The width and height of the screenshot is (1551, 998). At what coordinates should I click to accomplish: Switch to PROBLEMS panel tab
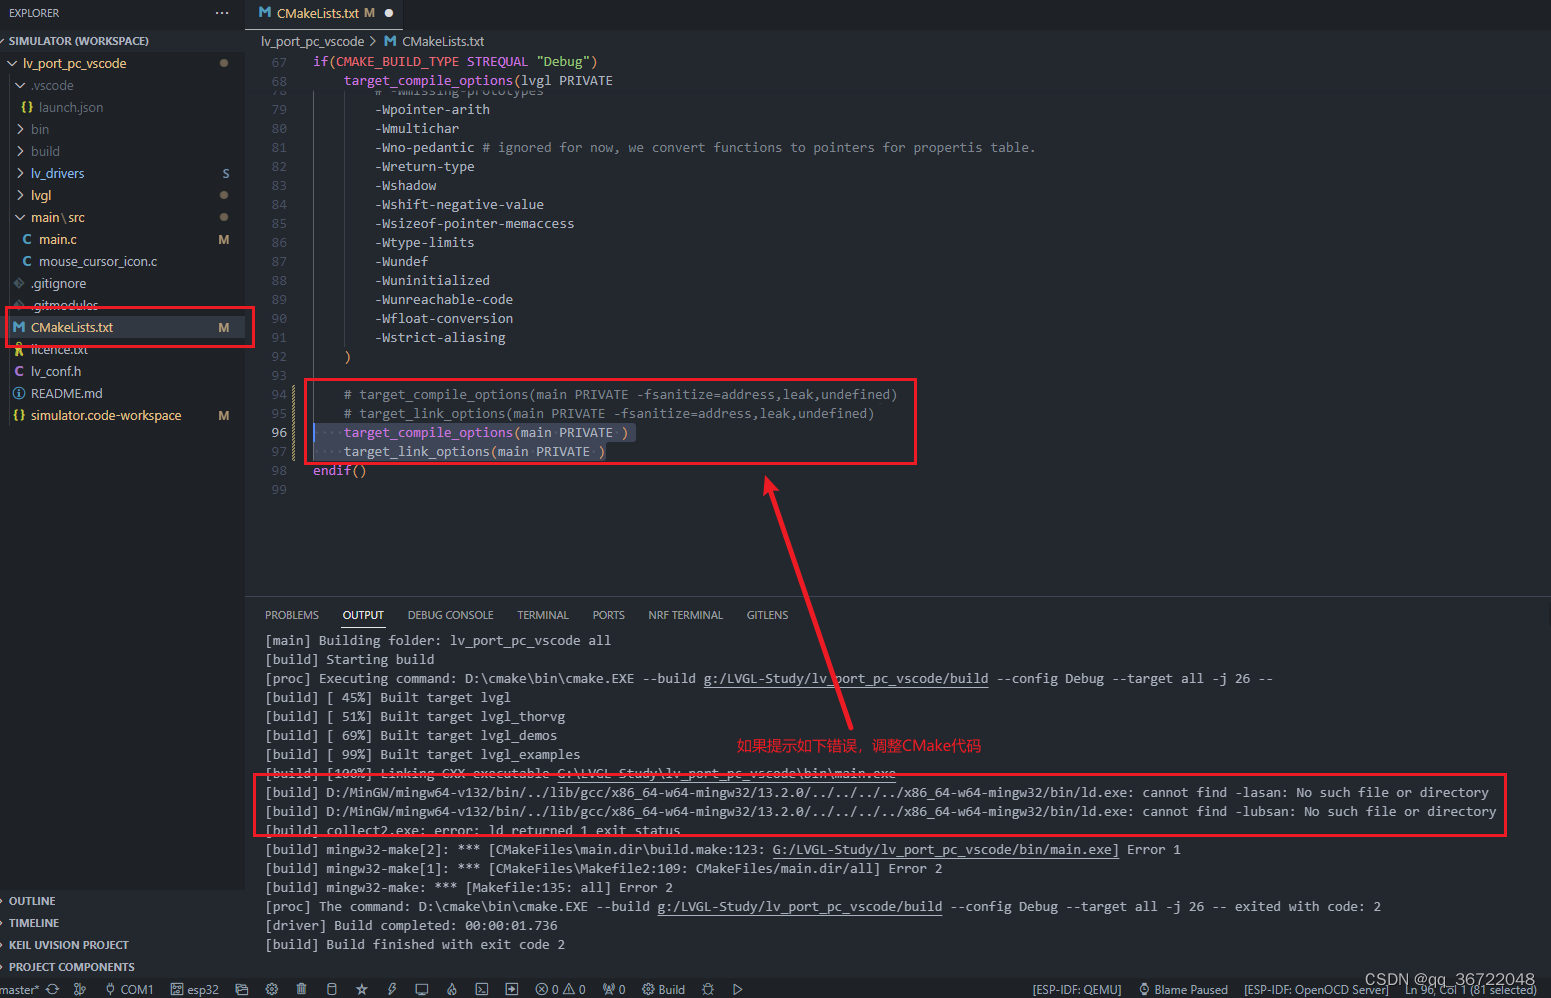[x=292, y=615]
